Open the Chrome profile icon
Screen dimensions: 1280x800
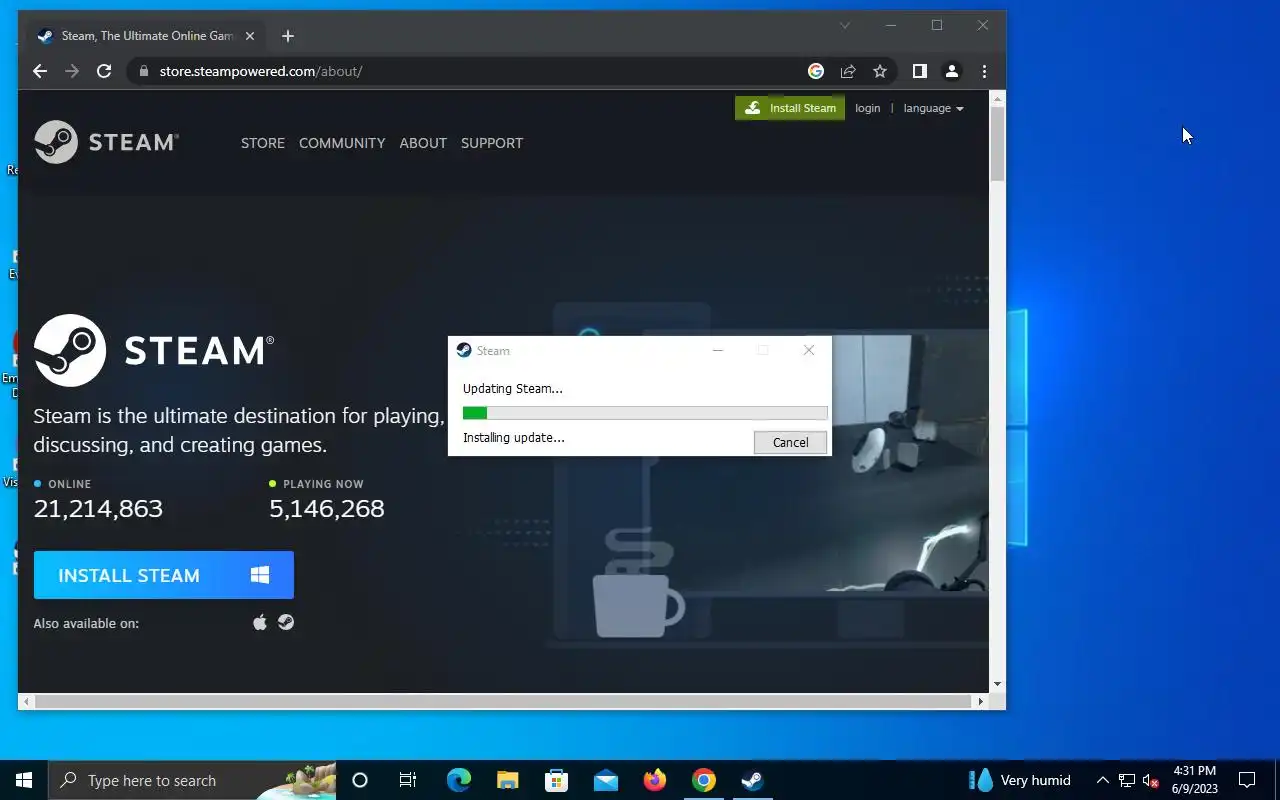(952, 71)
